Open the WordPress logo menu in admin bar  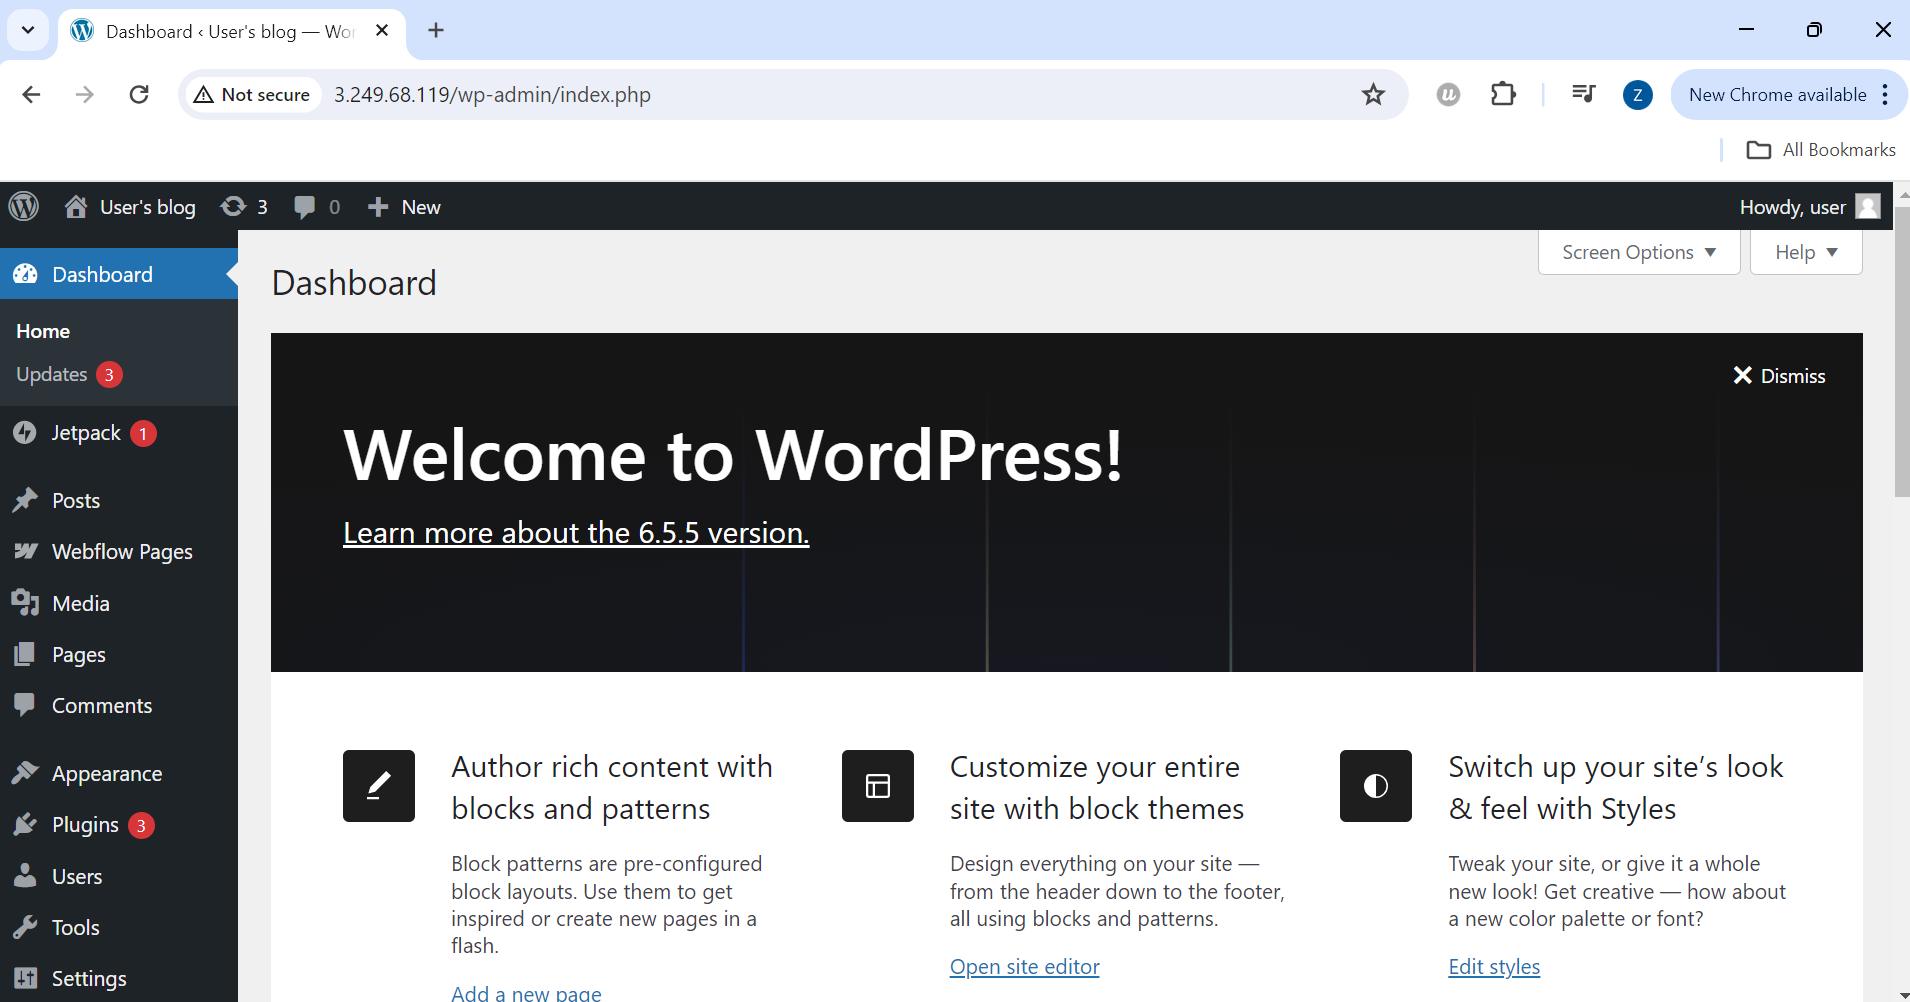pyautogui.click(x=24, y=207)
